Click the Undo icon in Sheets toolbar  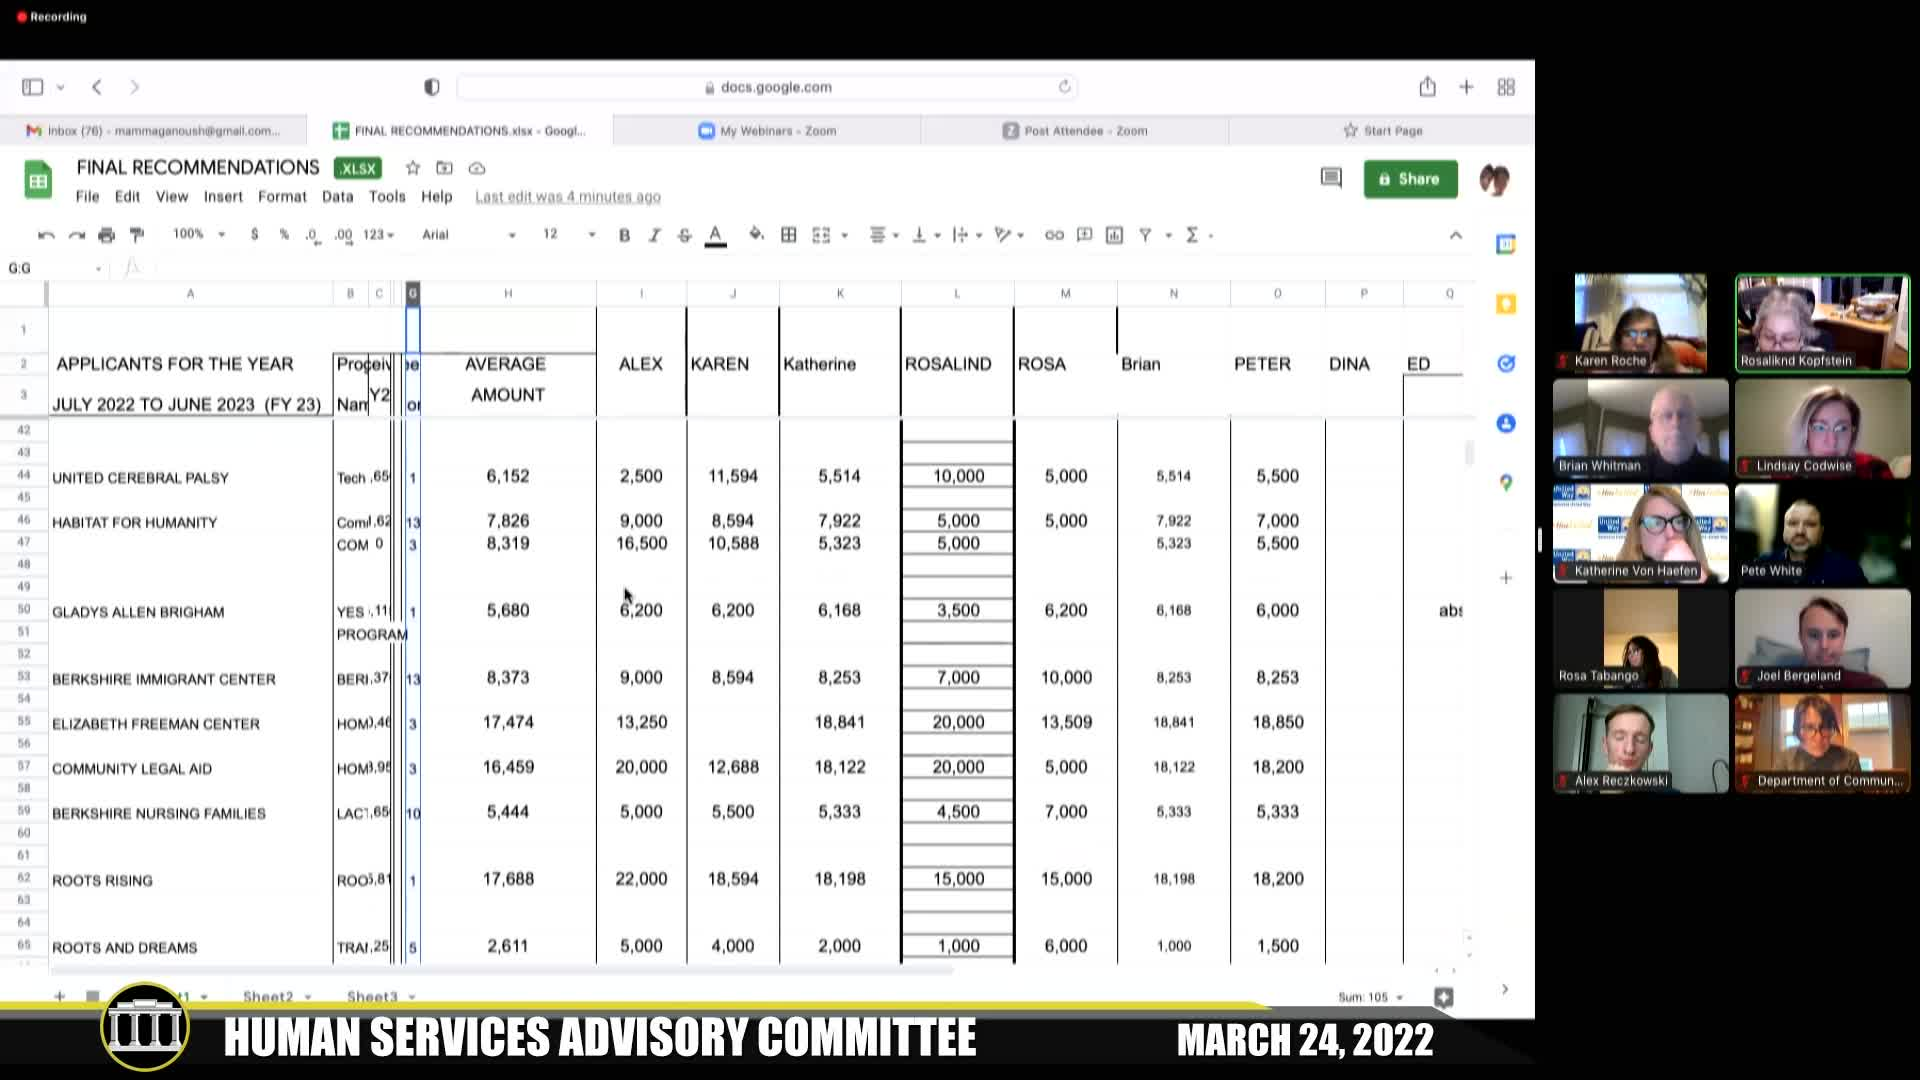46,235
